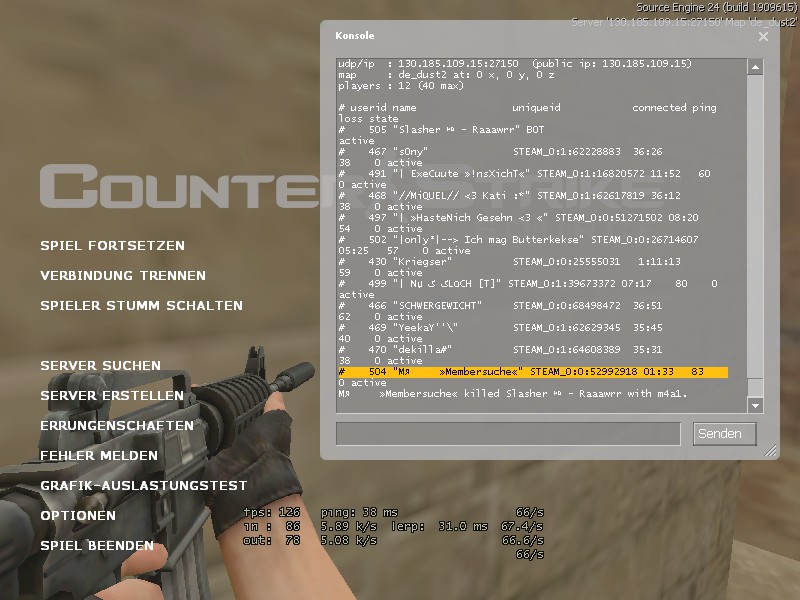
Task: Open Errungenschaften
Action: point(117,426)
